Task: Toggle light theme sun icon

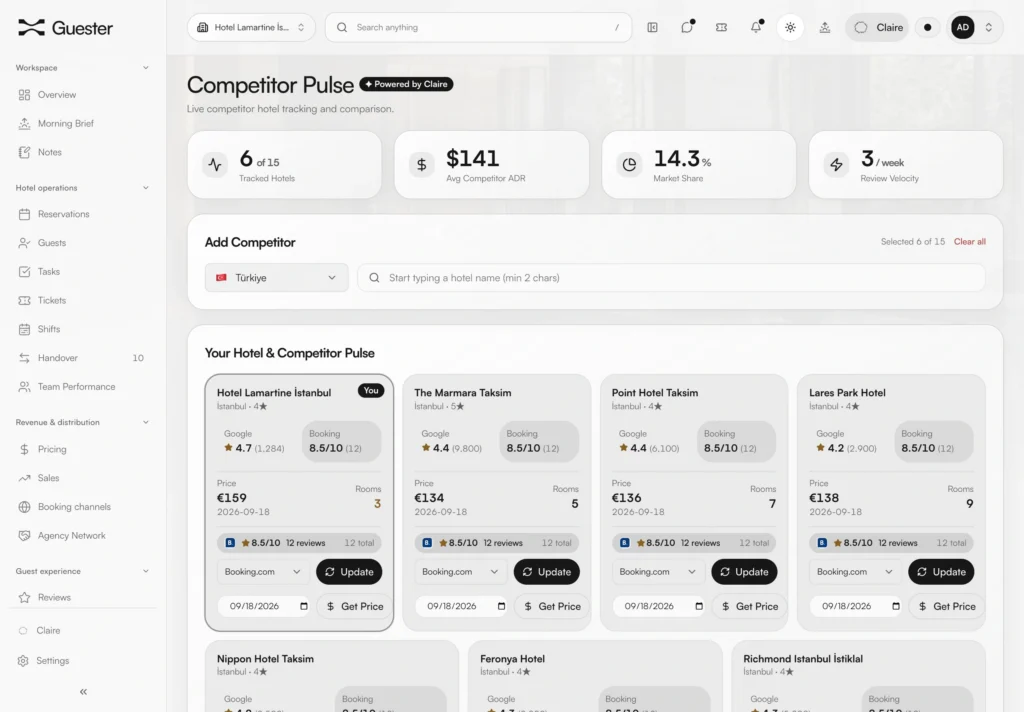Action: click(790, 27)
